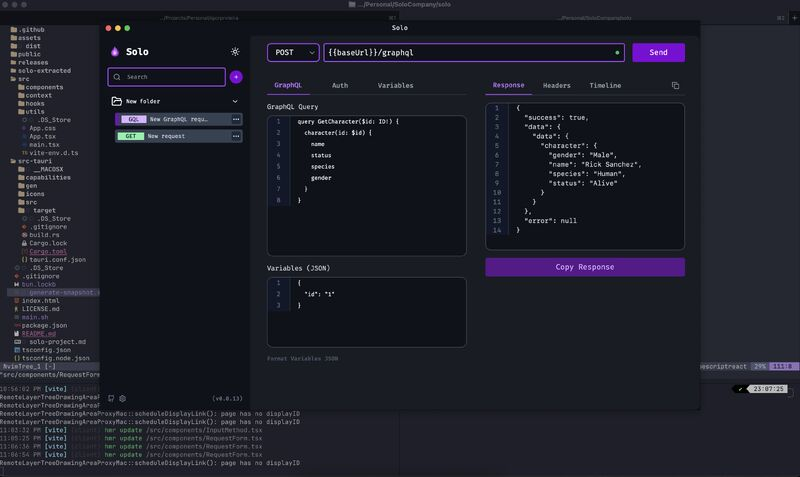Click the "error": null response line

click(550, 221)
